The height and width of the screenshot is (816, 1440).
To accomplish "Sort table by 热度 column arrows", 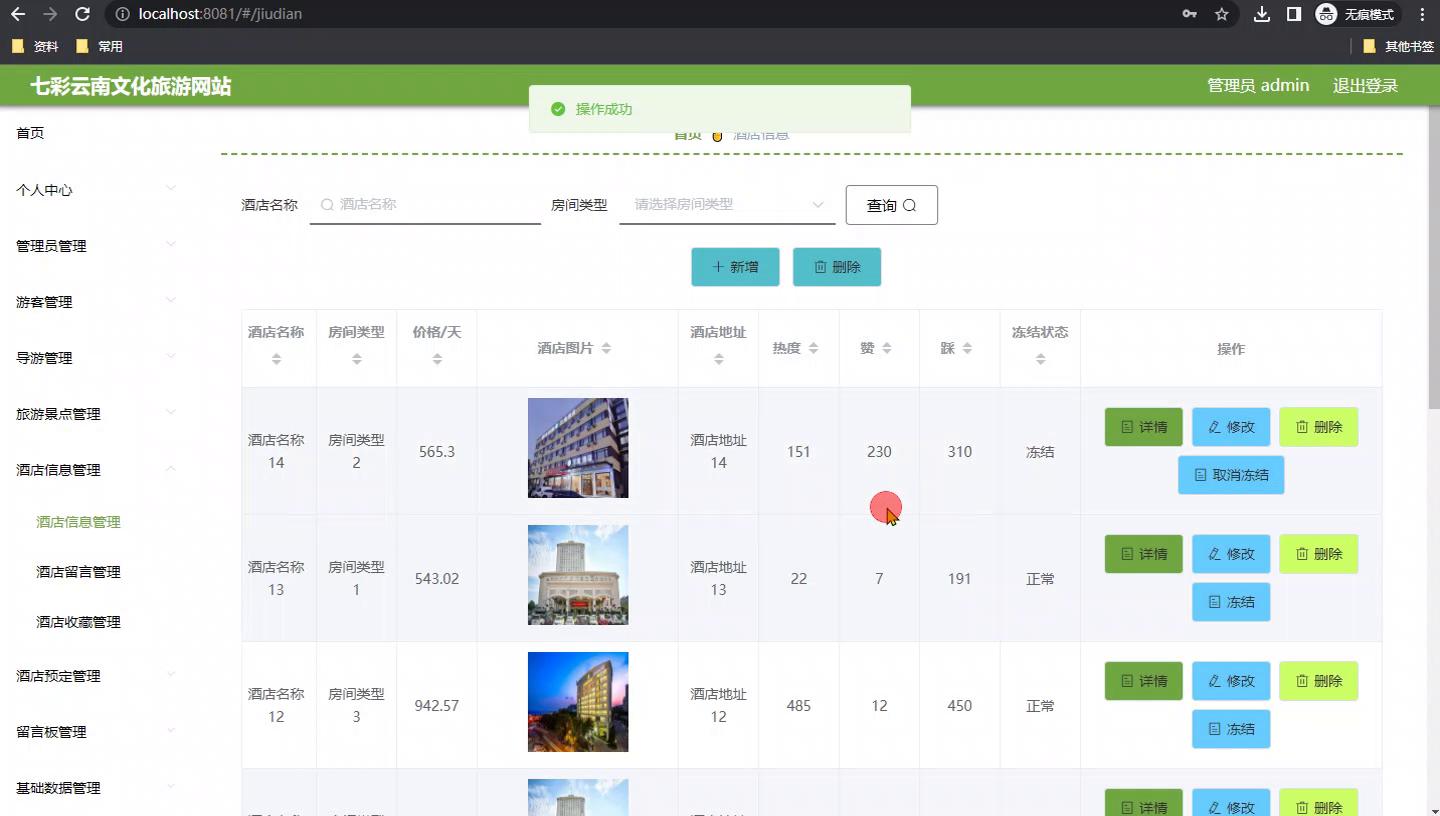I will (814, 348).
